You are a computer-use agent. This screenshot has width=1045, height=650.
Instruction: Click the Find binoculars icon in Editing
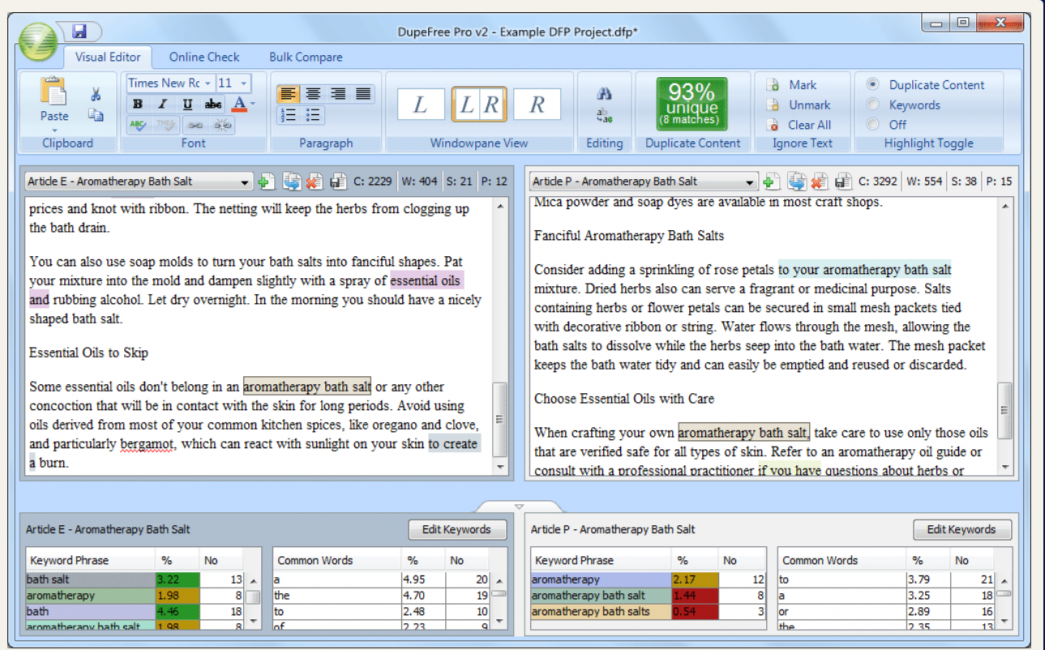604,93
